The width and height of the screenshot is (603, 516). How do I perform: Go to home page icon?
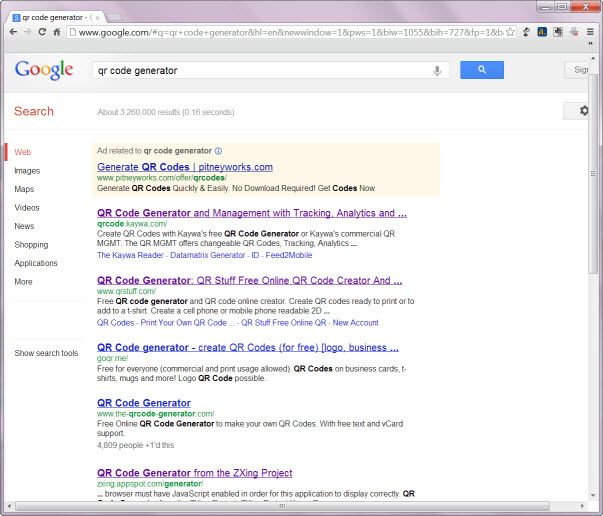[57, 32]
